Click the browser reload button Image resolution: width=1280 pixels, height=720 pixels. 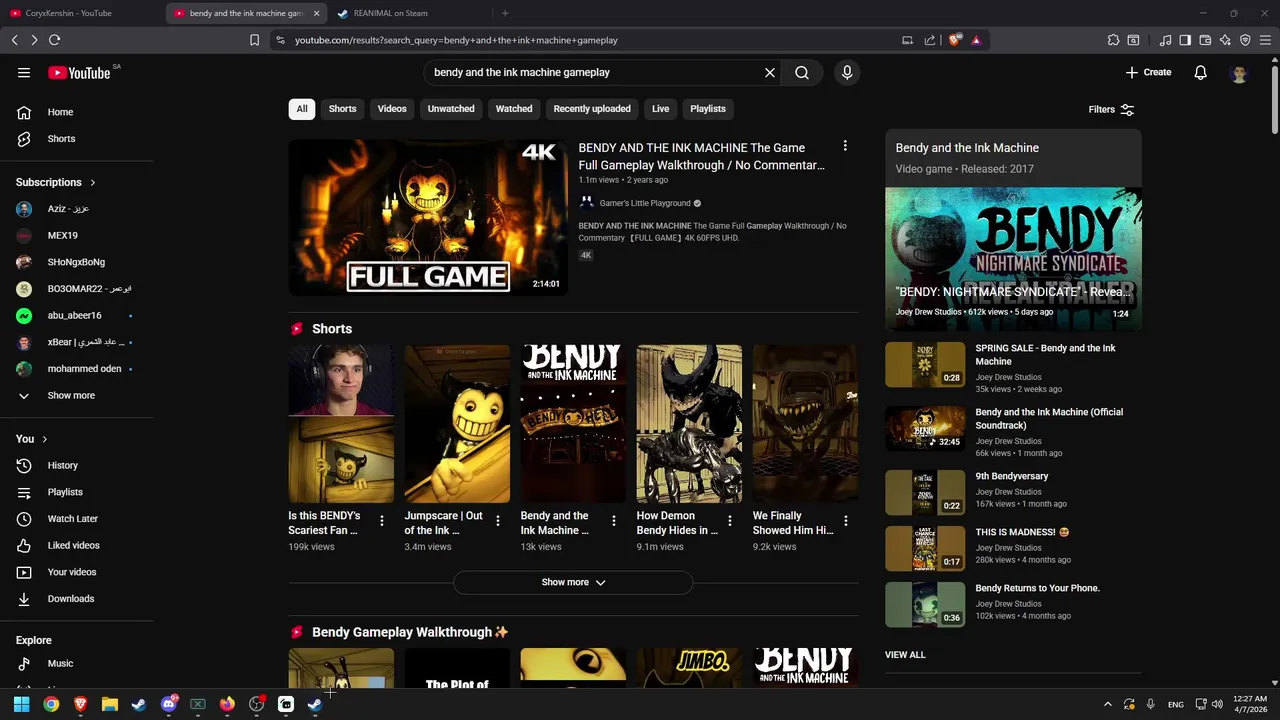pyautogui.click(x=54, y=40)
